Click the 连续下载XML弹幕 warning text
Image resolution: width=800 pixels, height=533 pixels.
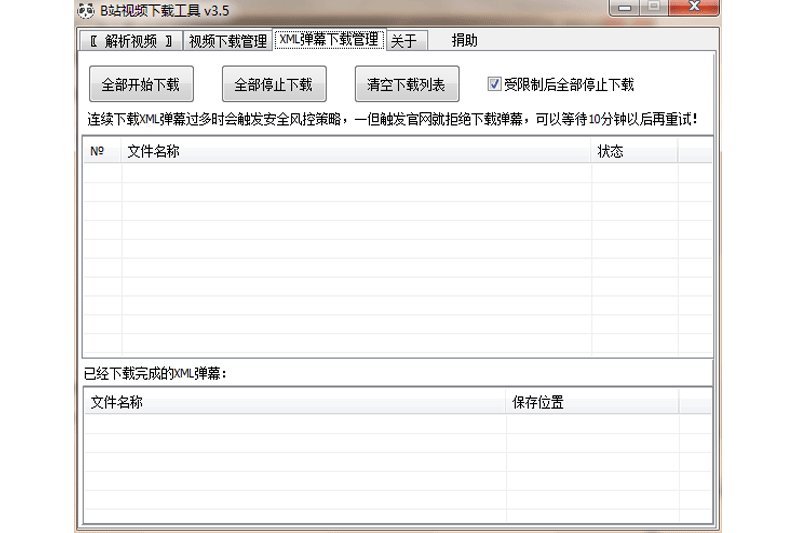click(x=392, y=119)
